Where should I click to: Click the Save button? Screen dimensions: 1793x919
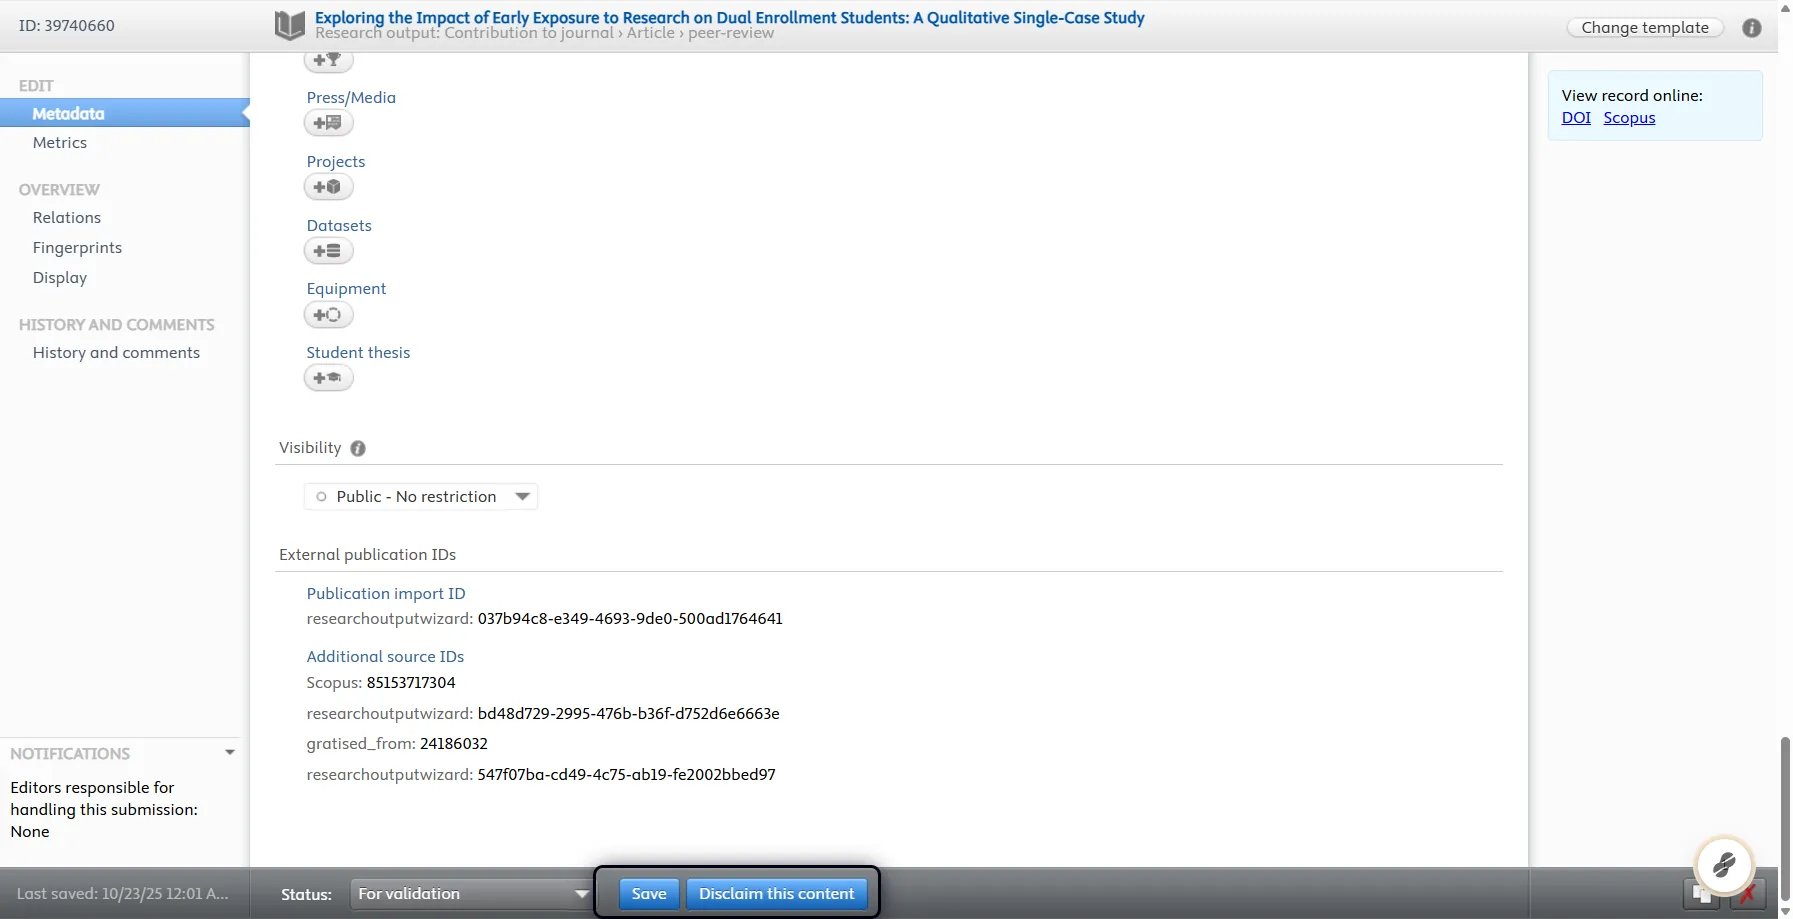649,894
